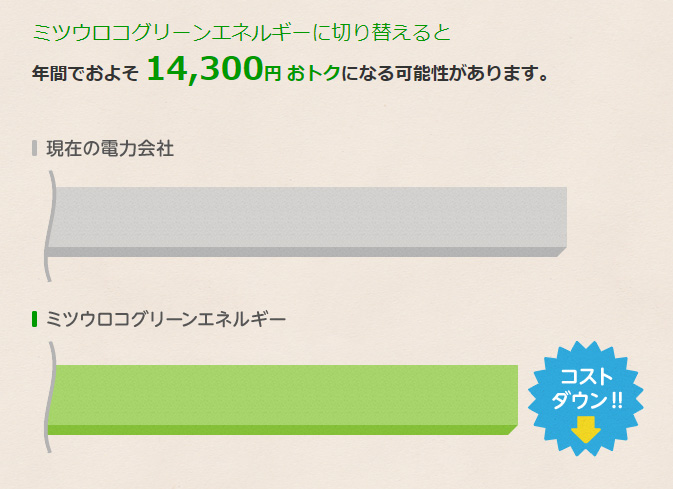Click the 14,300 savings amount
673x489 pixels.
(204, 69)
